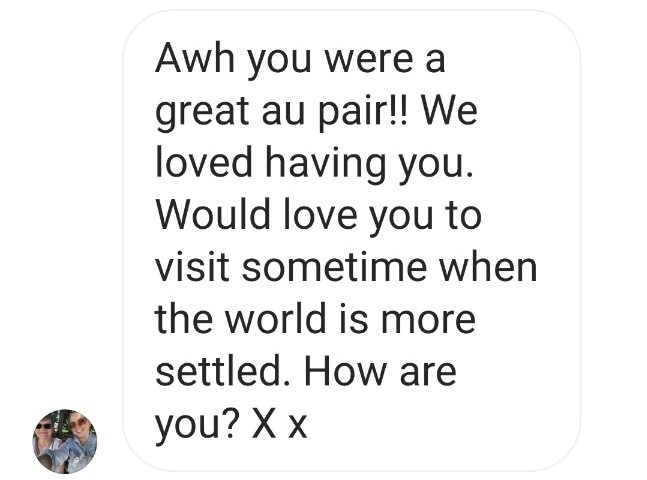
Task: Select the "X x" sign-off text
Action: (x=279, y=424)
